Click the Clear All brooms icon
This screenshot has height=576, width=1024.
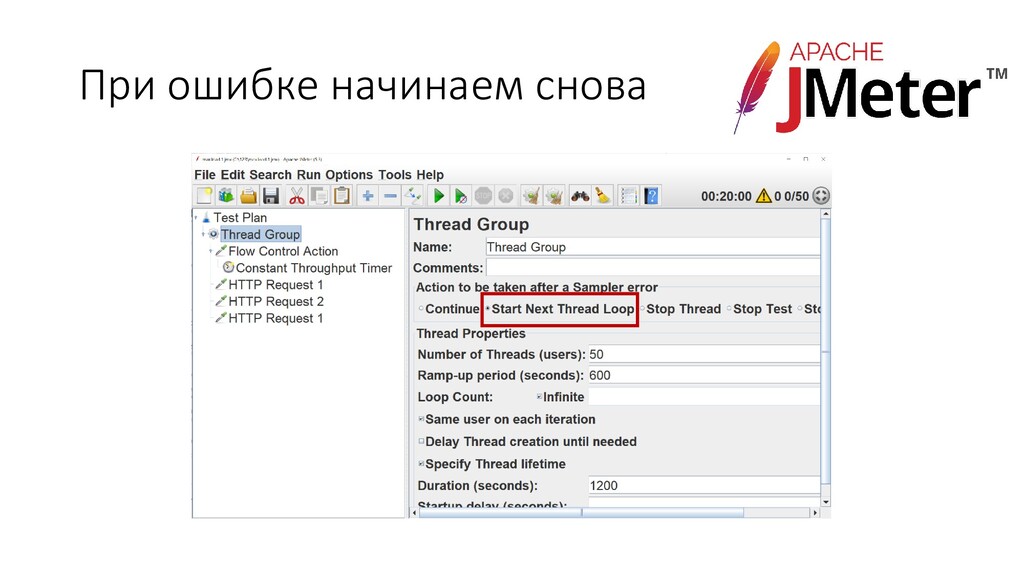(x=554, y=195)
